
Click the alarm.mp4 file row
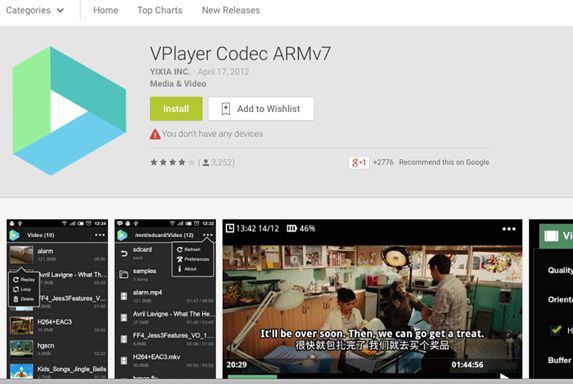point(165,296)
